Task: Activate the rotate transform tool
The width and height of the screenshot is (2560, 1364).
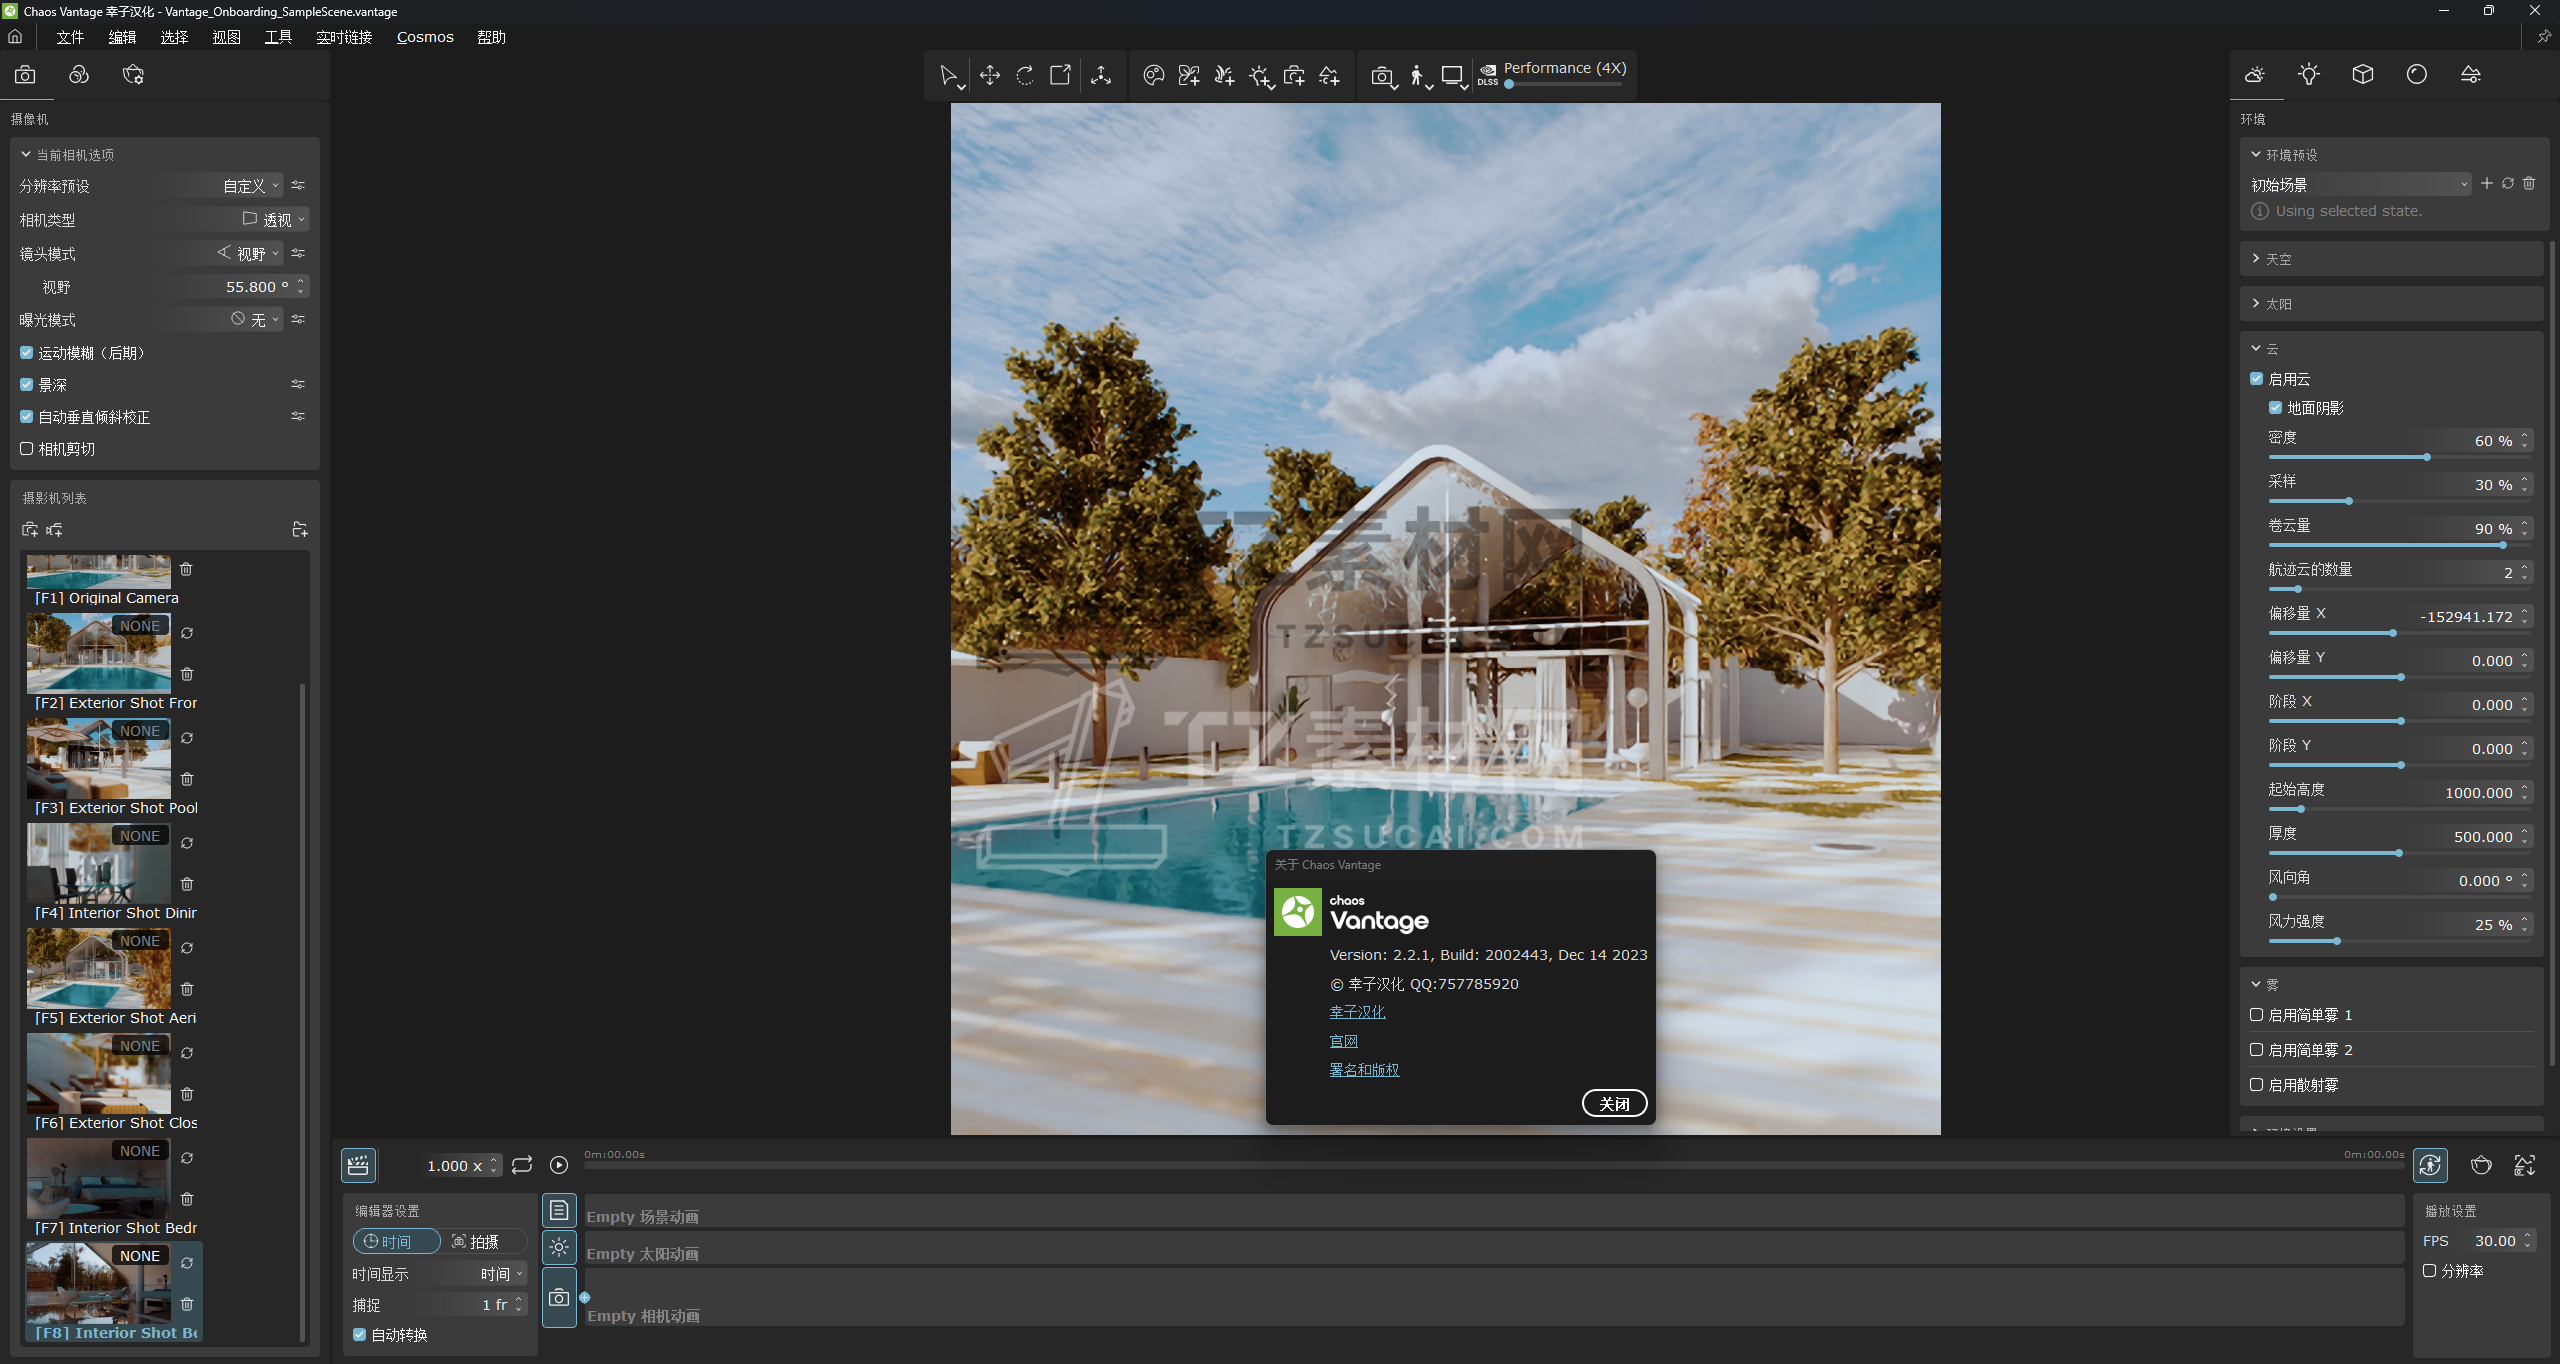Action: pyautogui.click(x=1025, y=75)
